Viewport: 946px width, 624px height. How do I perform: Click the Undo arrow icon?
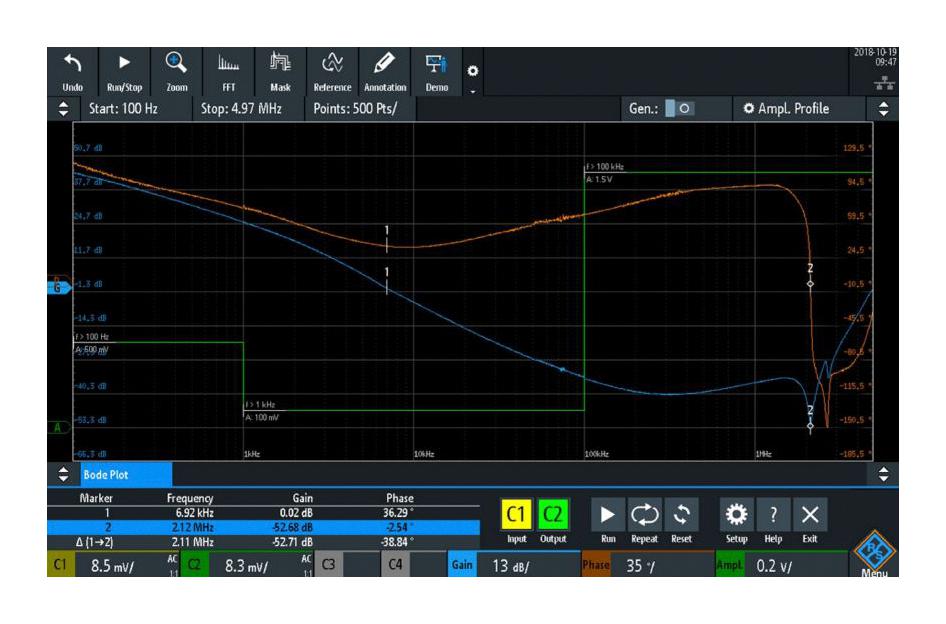(73, 68)
